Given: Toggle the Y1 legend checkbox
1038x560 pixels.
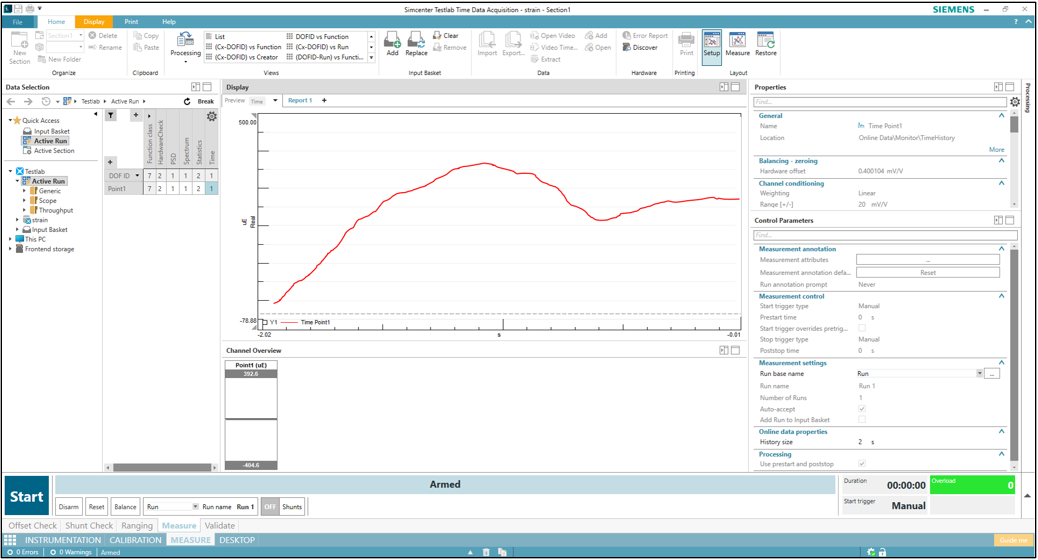Looking at the screenshot, I should [265, 322].
